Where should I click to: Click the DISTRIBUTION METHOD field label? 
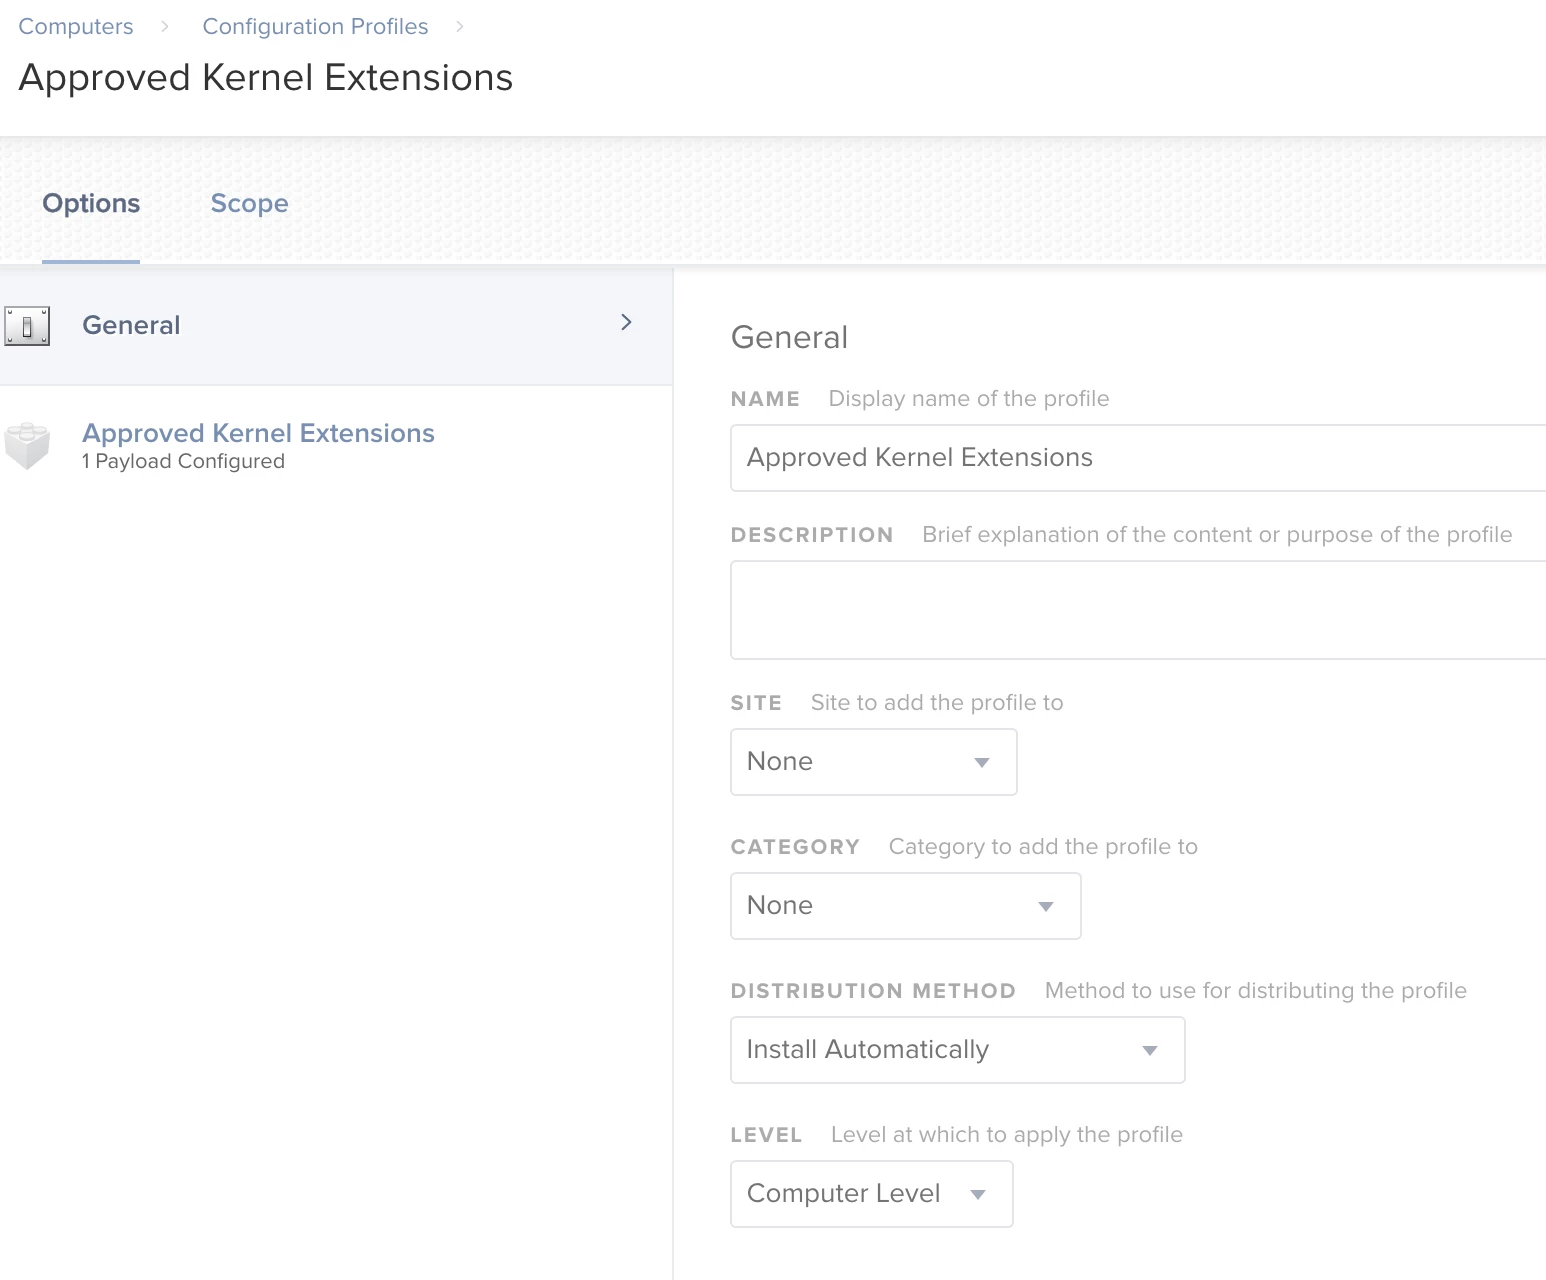(873, 991)
